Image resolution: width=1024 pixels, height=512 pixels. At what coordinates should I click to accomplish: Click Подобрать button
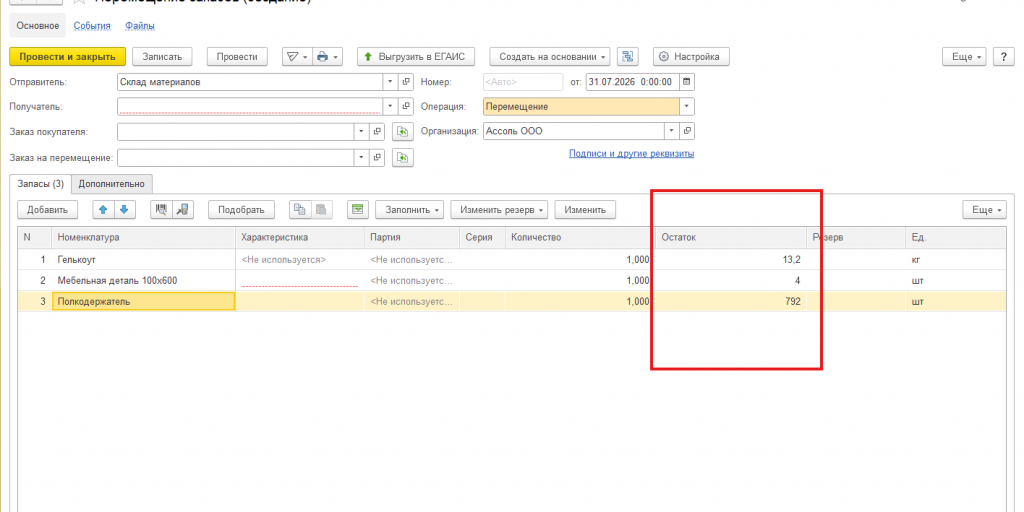coord(241,210)
